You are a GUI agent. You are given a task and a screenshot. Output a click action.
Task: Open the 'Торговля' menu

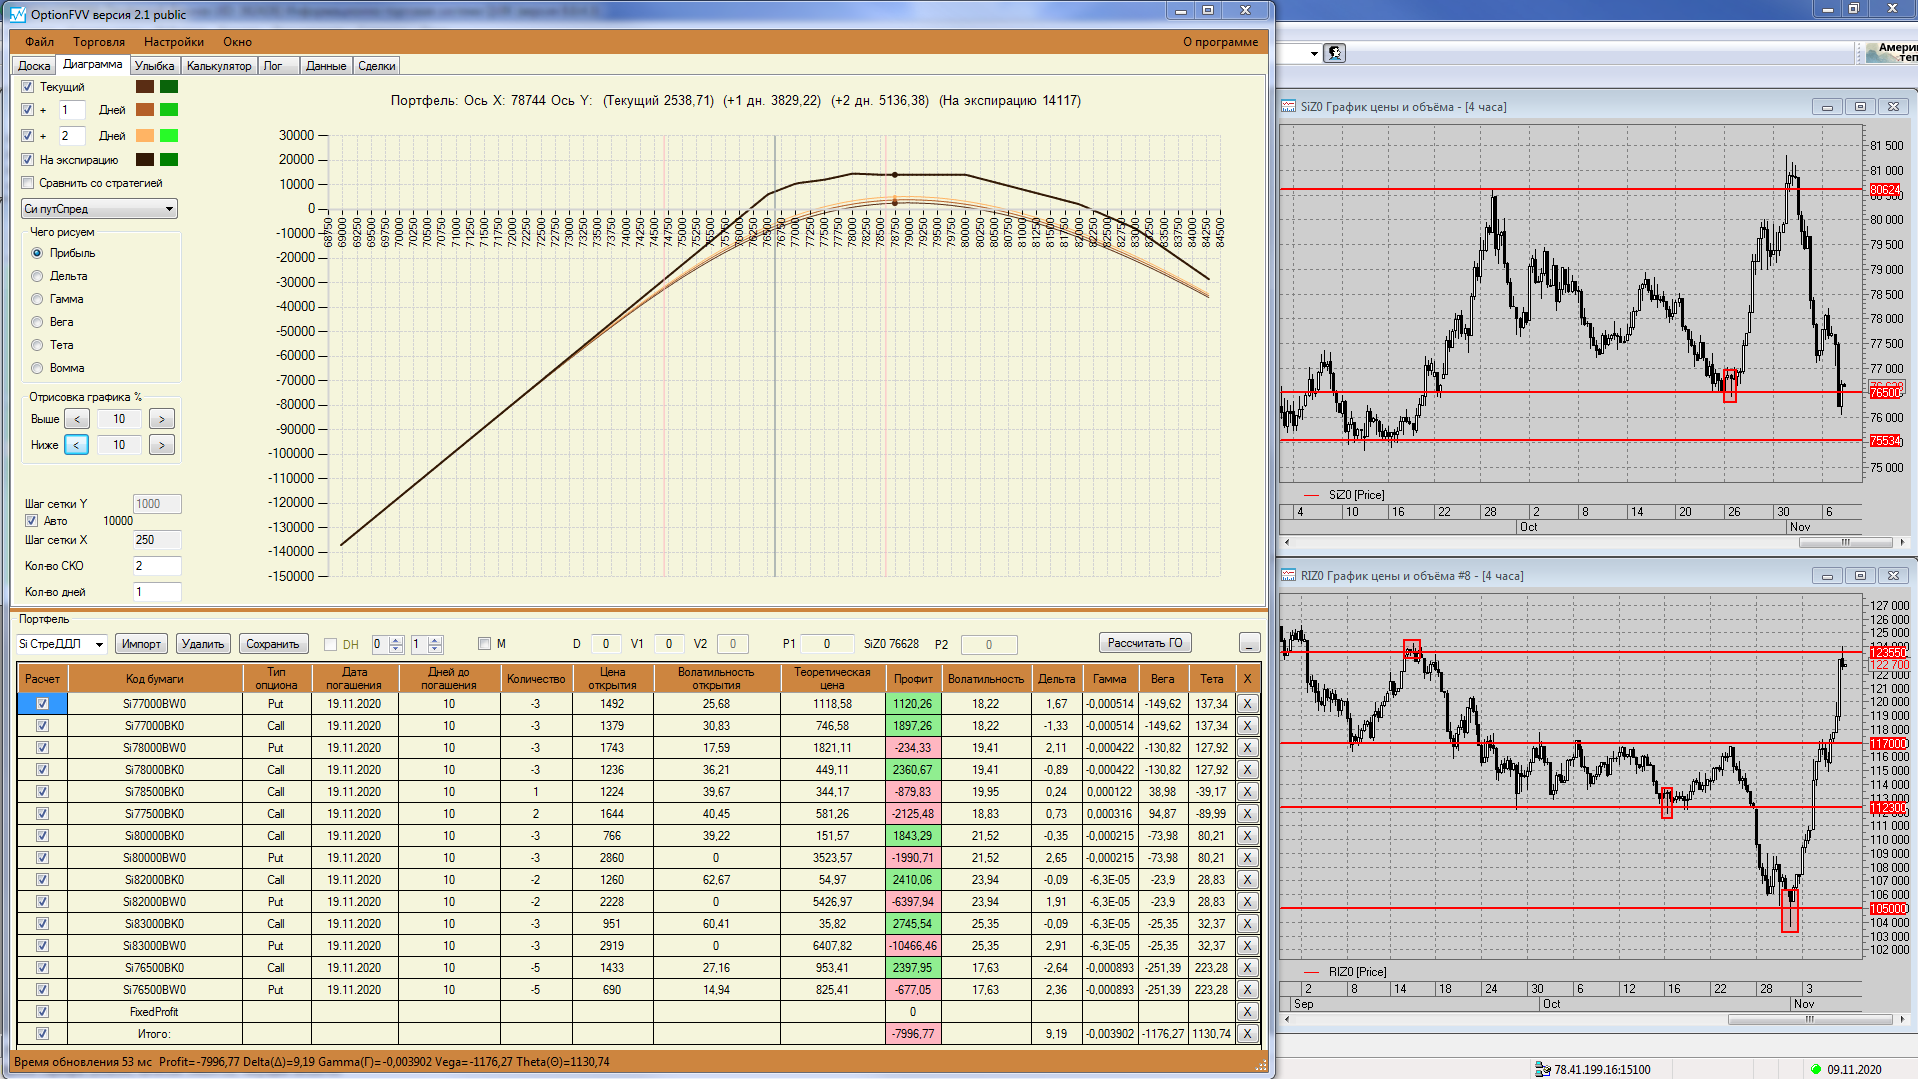pos(99,42)
